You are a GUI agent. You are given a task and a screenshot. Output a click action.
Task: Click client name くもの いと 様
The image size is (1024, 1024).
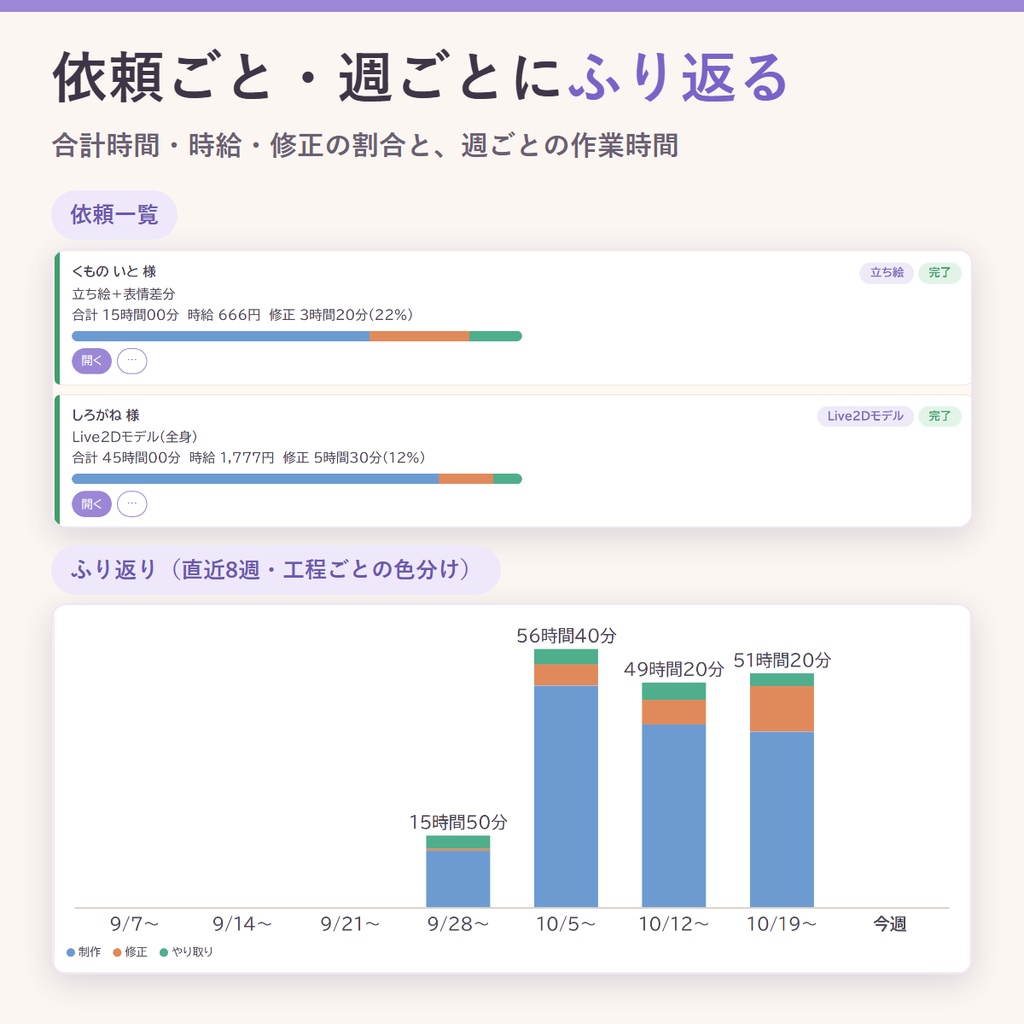[114, 272]
